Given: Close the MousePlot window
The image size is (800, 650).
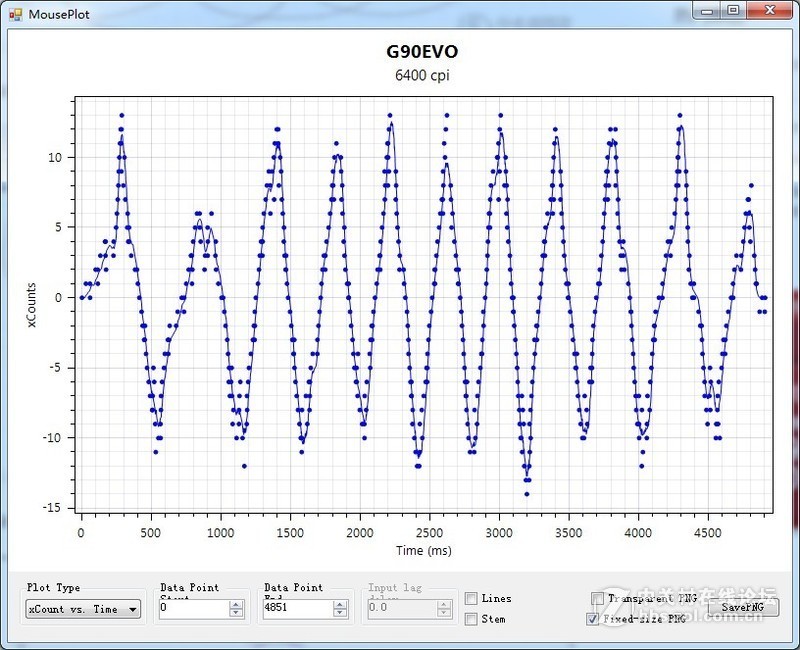Looking at the screenshot, I should [x=769, y=10].
